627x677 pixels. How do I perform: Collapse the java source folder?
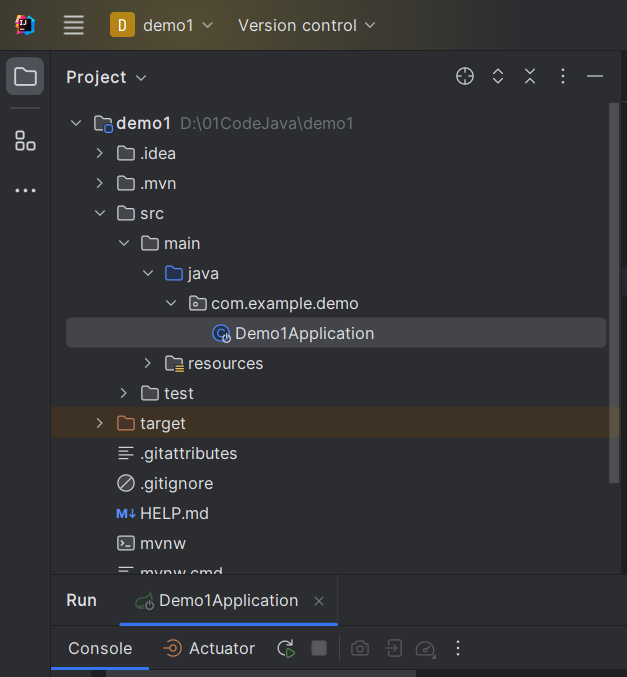click(x=148, y=273)
